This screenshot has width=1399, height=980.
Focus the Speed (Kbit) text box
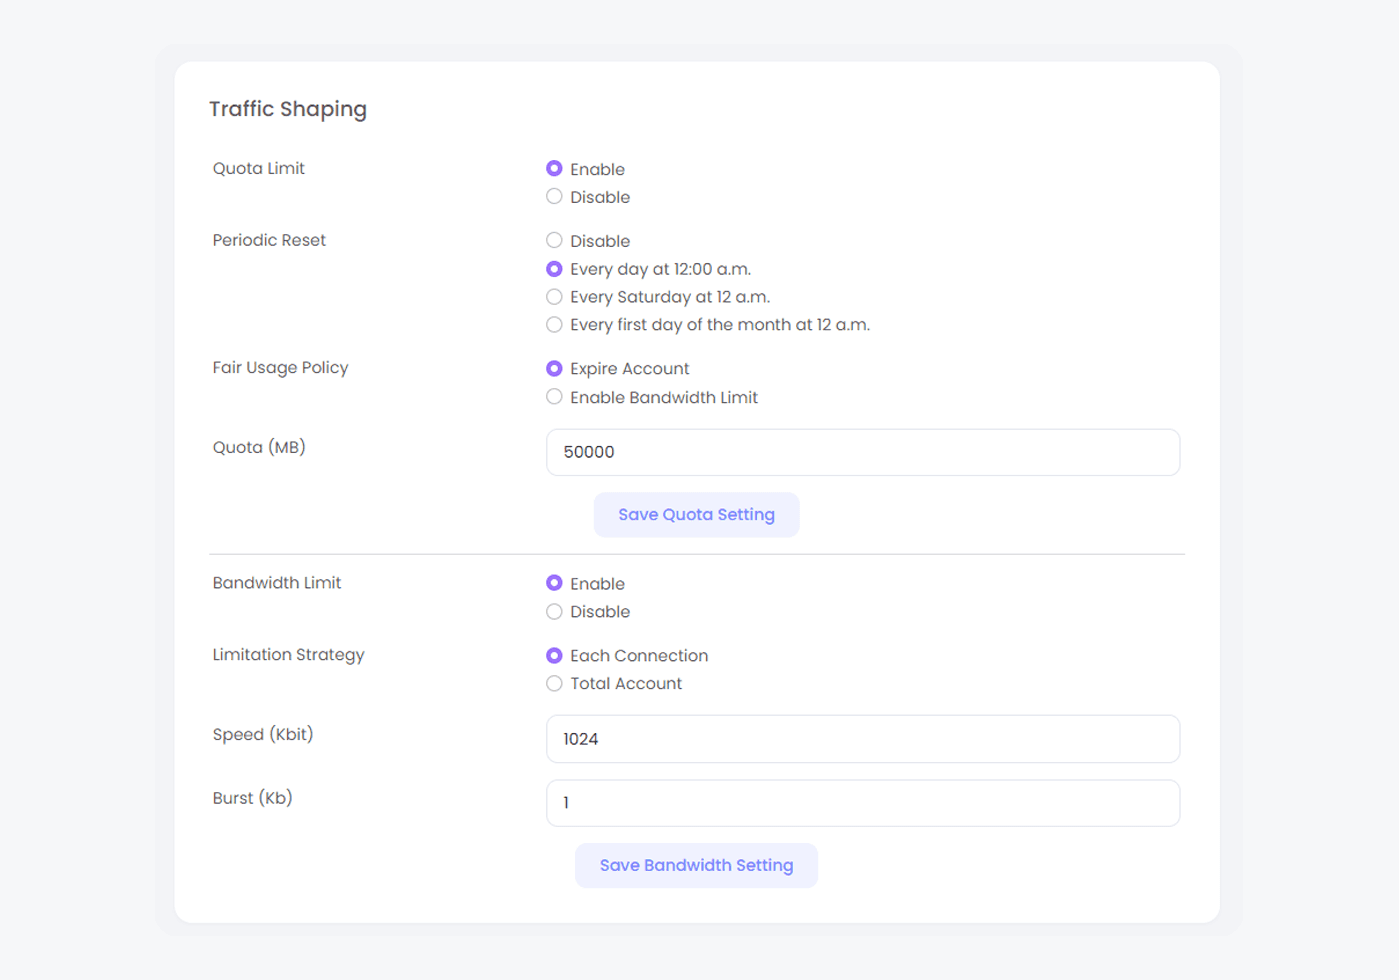click(x=862, y=739)
